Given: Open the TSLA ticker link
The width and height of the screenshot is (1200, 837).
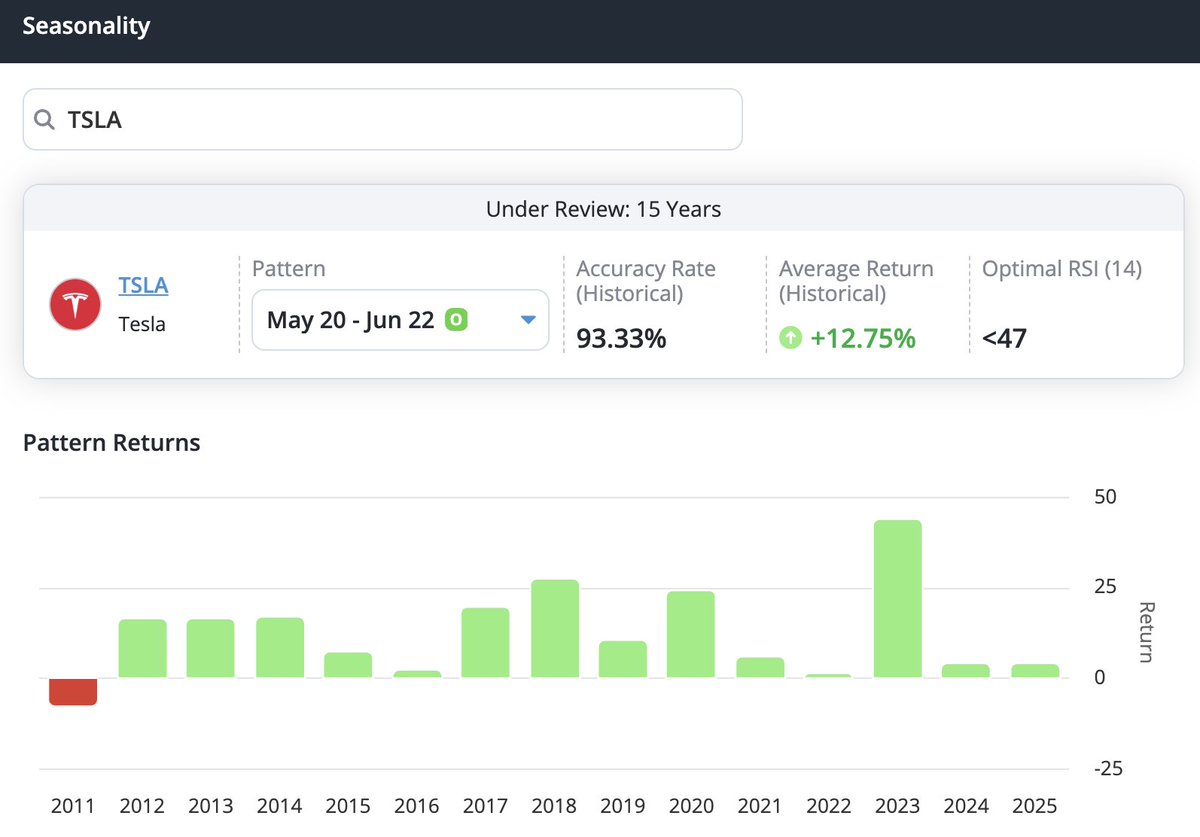Looking at the screenshot, I should pos(143,285).
